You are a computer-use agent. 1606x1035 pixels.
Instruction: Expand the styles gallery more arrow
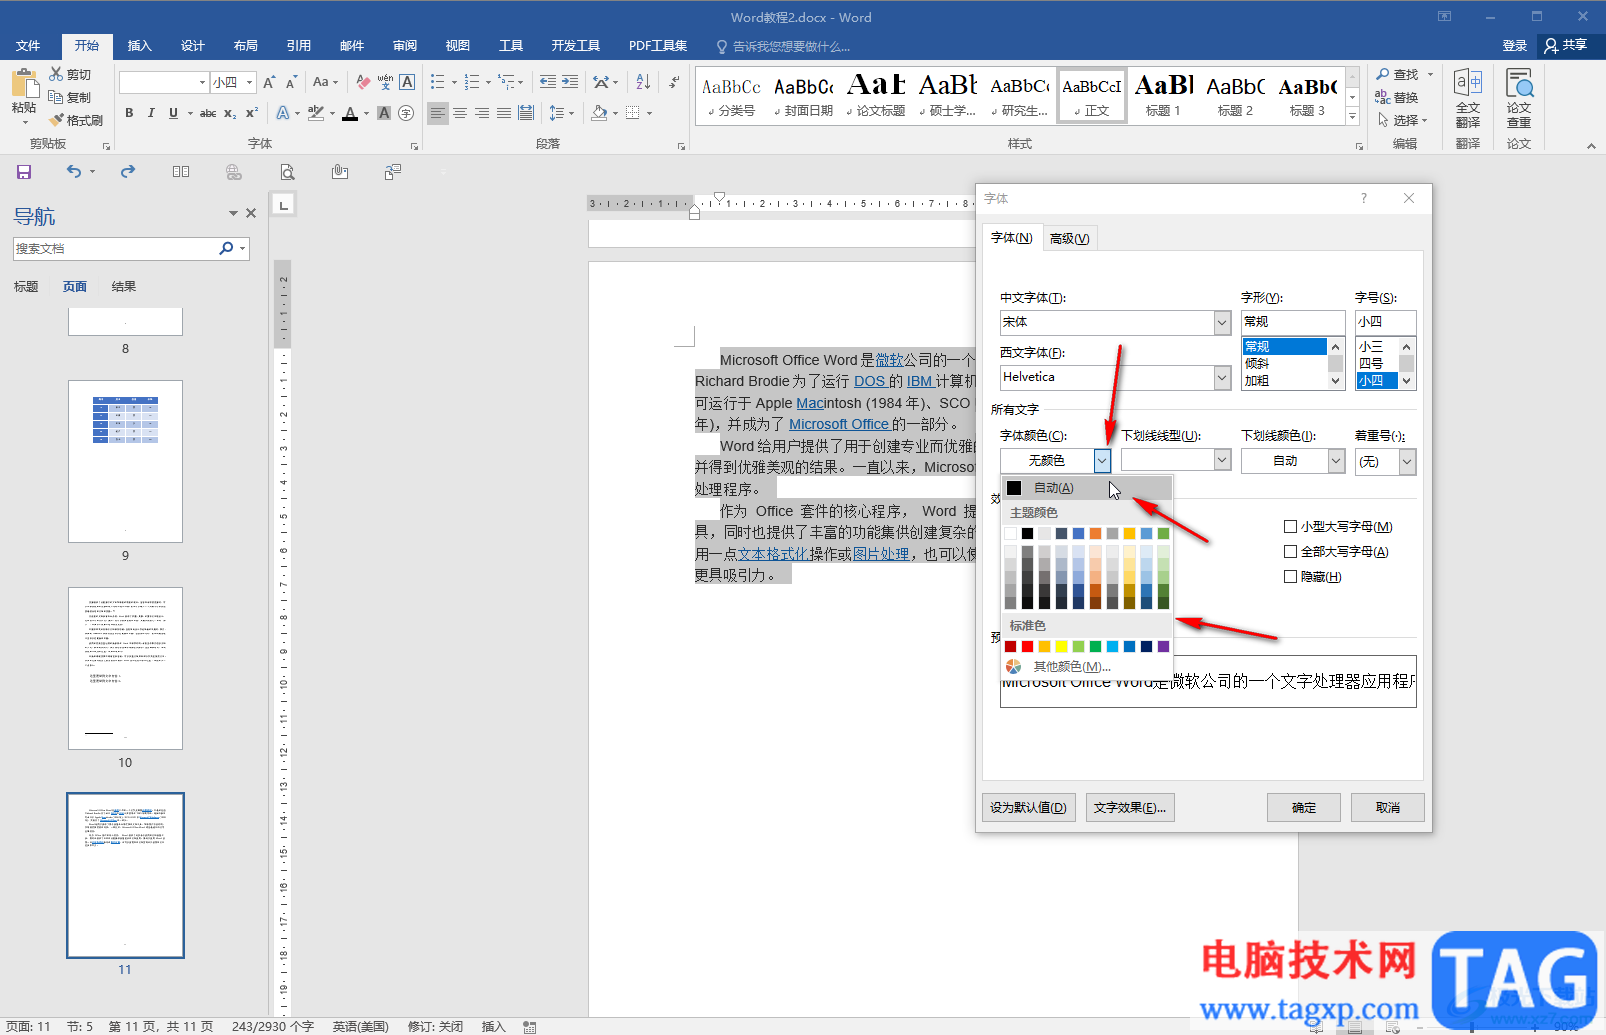tap(1352, 117)
